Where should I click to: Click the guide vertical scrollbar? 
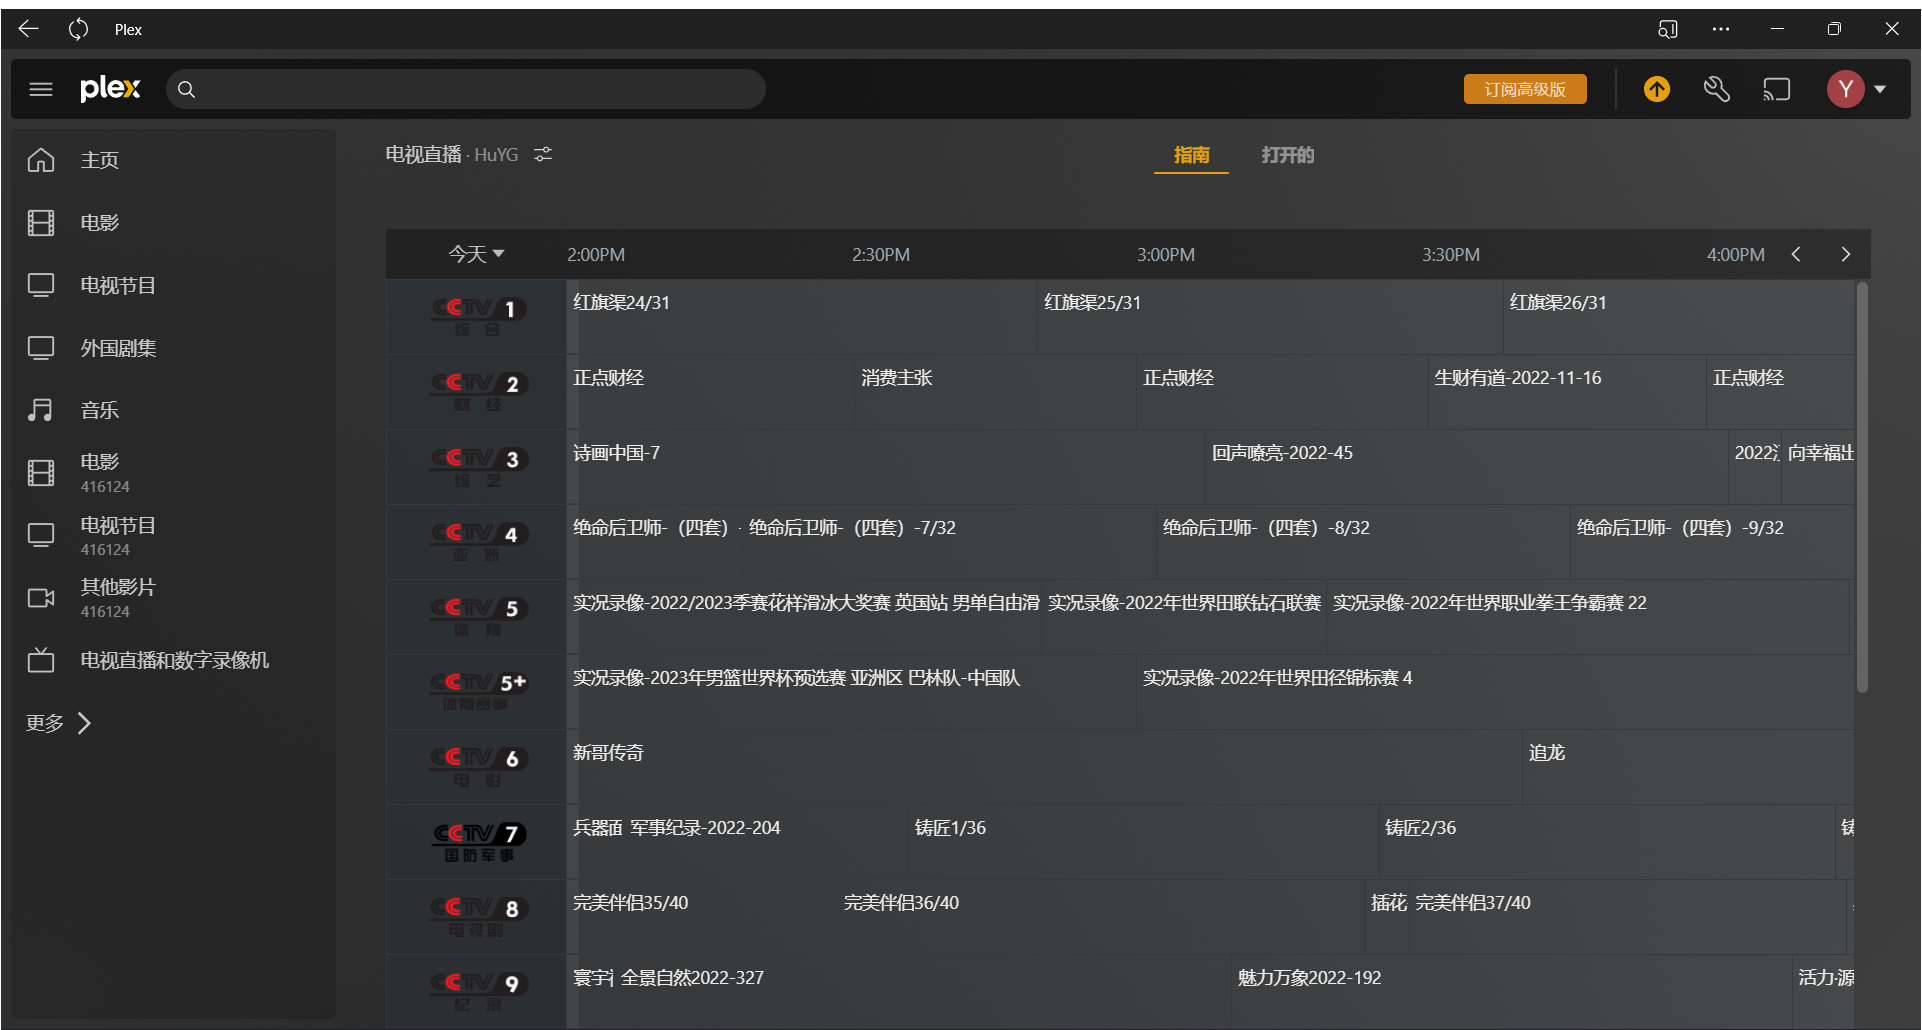coord(1862,488)
